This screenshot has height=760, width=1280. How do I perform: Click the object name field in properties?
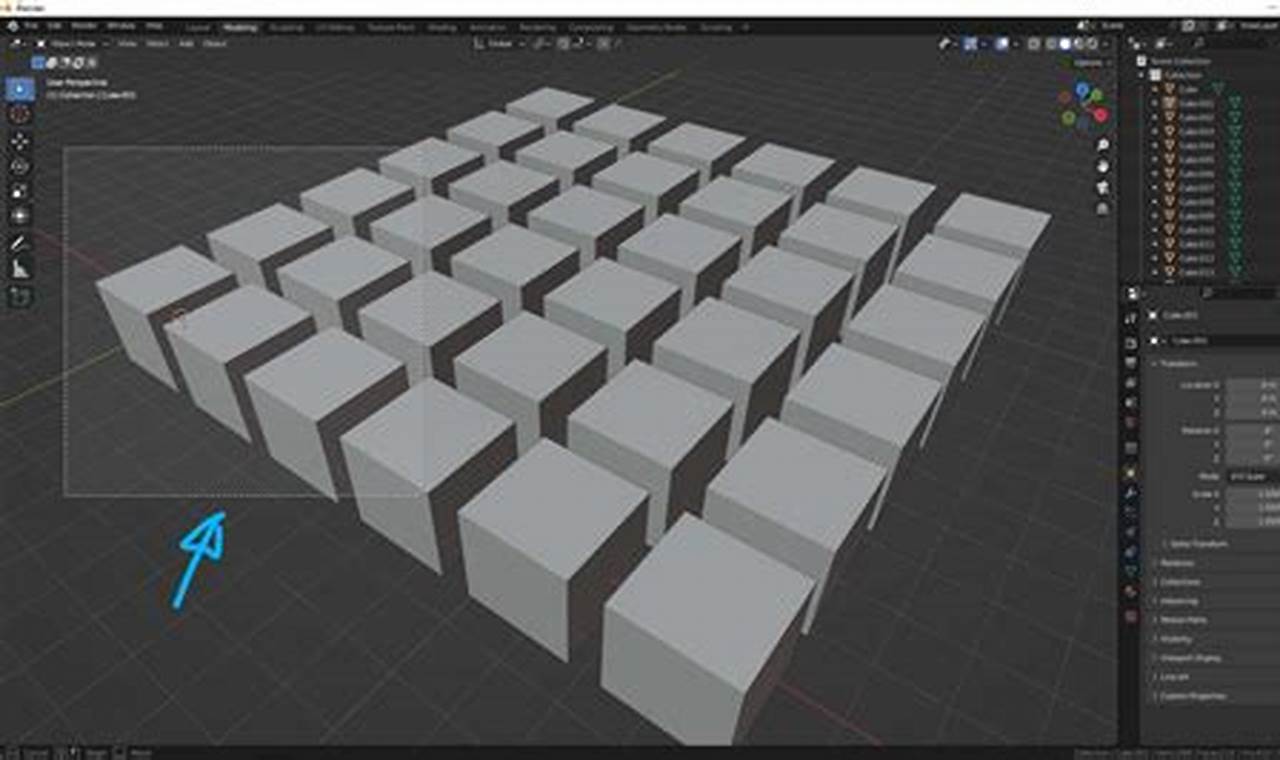(x=1226, y=340)
